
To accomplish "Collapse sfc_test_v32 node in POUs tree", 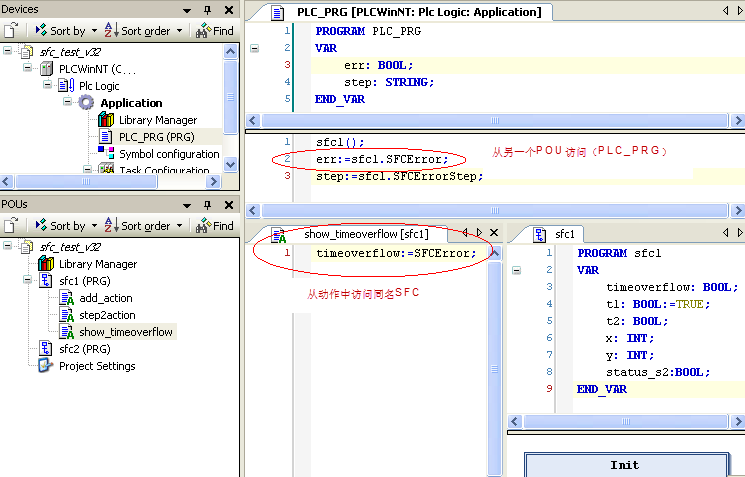I will point(7,245).
